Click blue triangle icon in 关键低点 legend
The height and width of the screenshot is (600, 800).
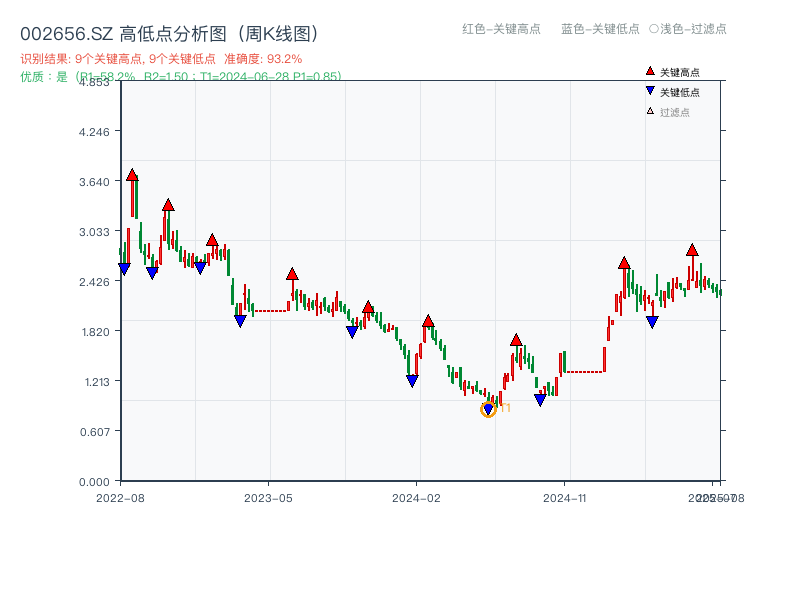(x=650, y=92)
